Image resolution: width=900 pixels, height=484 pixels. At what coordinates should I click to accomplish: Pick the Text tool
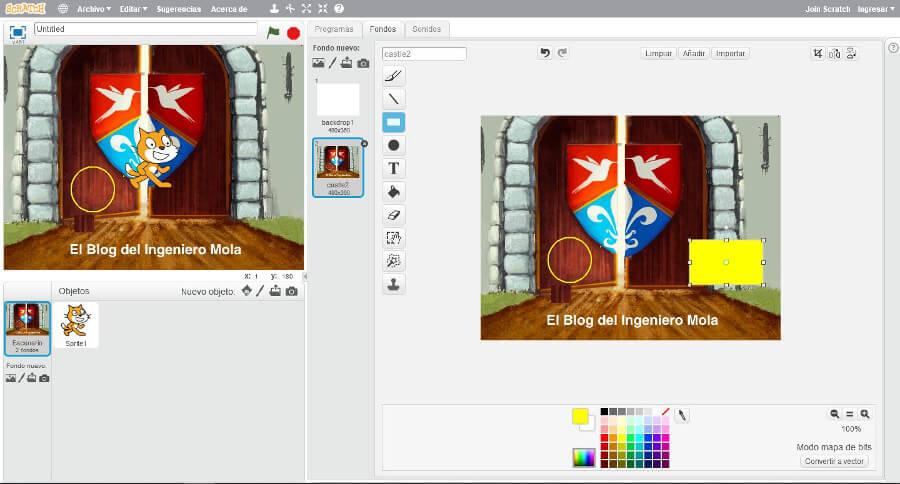point(394,168)
